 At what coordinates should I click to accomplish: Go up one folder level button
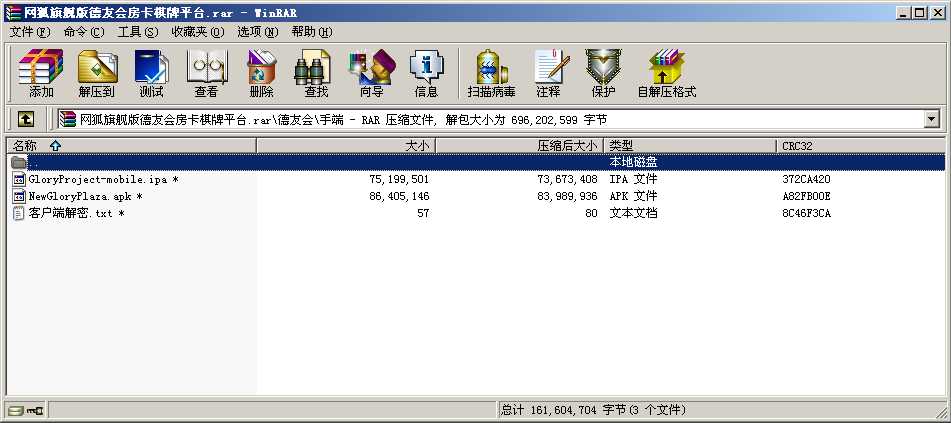(x=25, y=120)
